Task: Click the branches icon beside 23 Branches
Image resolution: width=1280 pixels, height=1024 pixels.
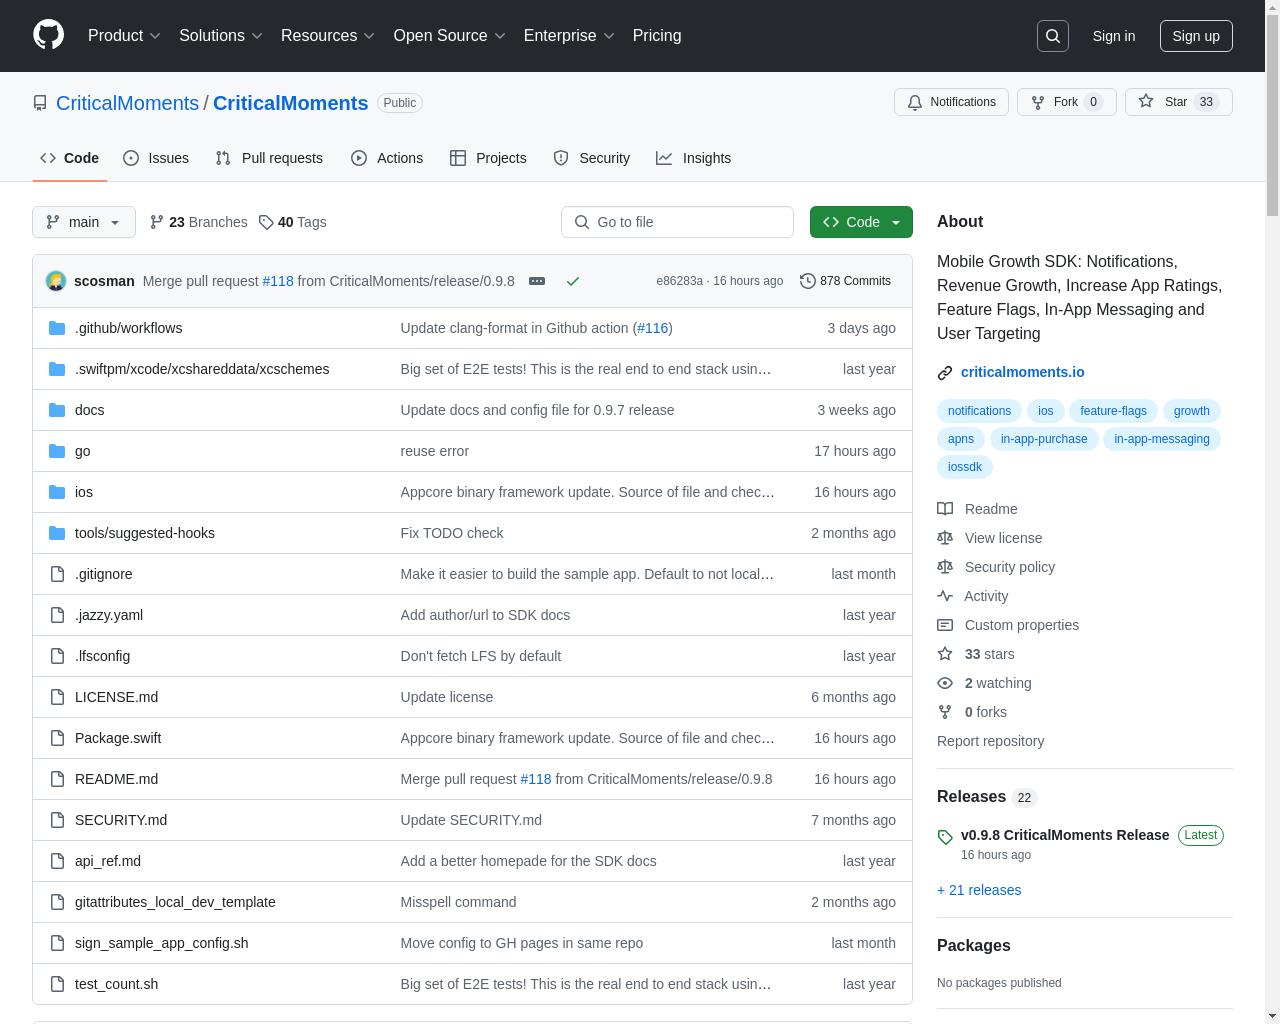Action: click(x=157, y=222)
